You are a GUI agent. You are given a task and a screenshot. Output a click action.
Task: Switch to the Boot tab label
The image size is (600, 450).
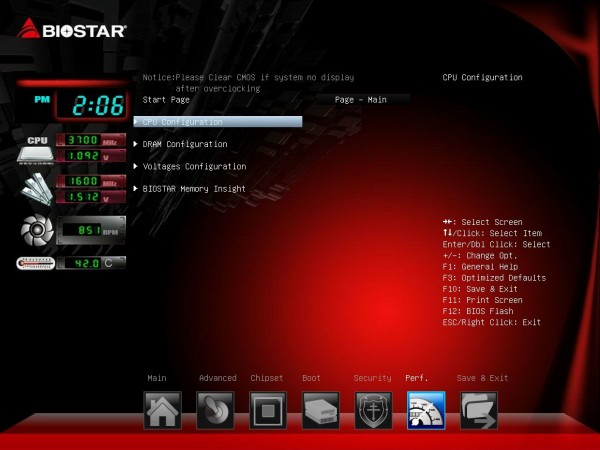[311, 378]
